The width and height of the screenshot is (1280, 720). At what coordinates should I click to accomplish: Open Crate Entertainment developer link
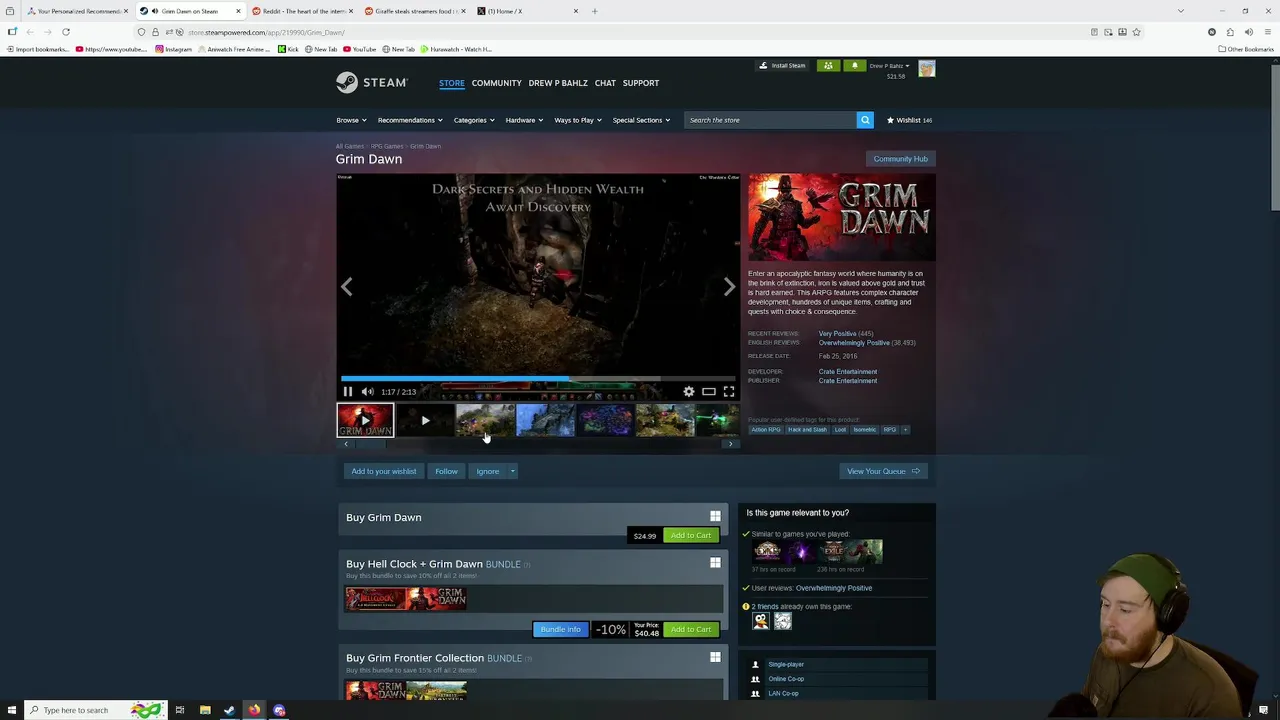pyautogui.click(x=848, y=372)
